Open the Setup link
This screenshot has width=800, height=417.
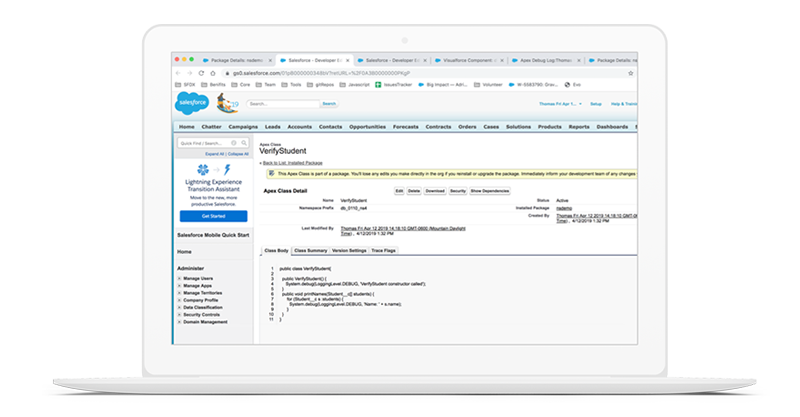tap(596, 104)
